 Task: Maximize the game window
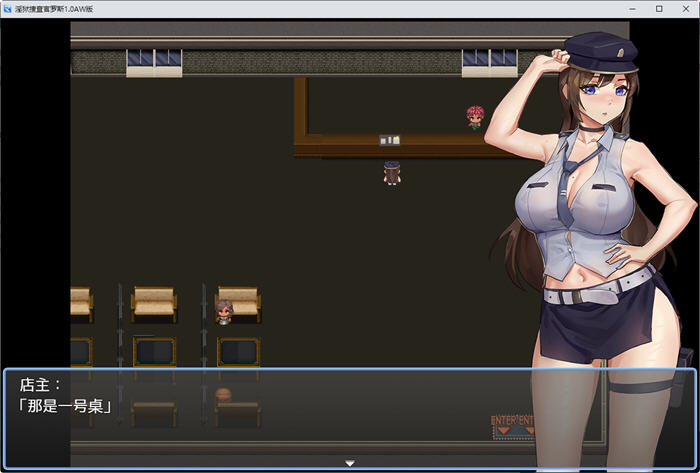(x=658, y=8)
